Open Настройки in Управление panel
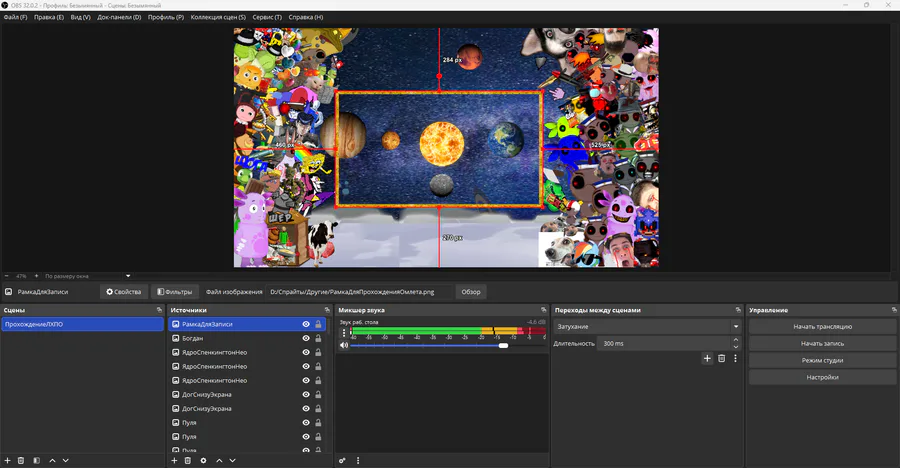900x468 pixels. pyautogui.click(x=822, y=377)
